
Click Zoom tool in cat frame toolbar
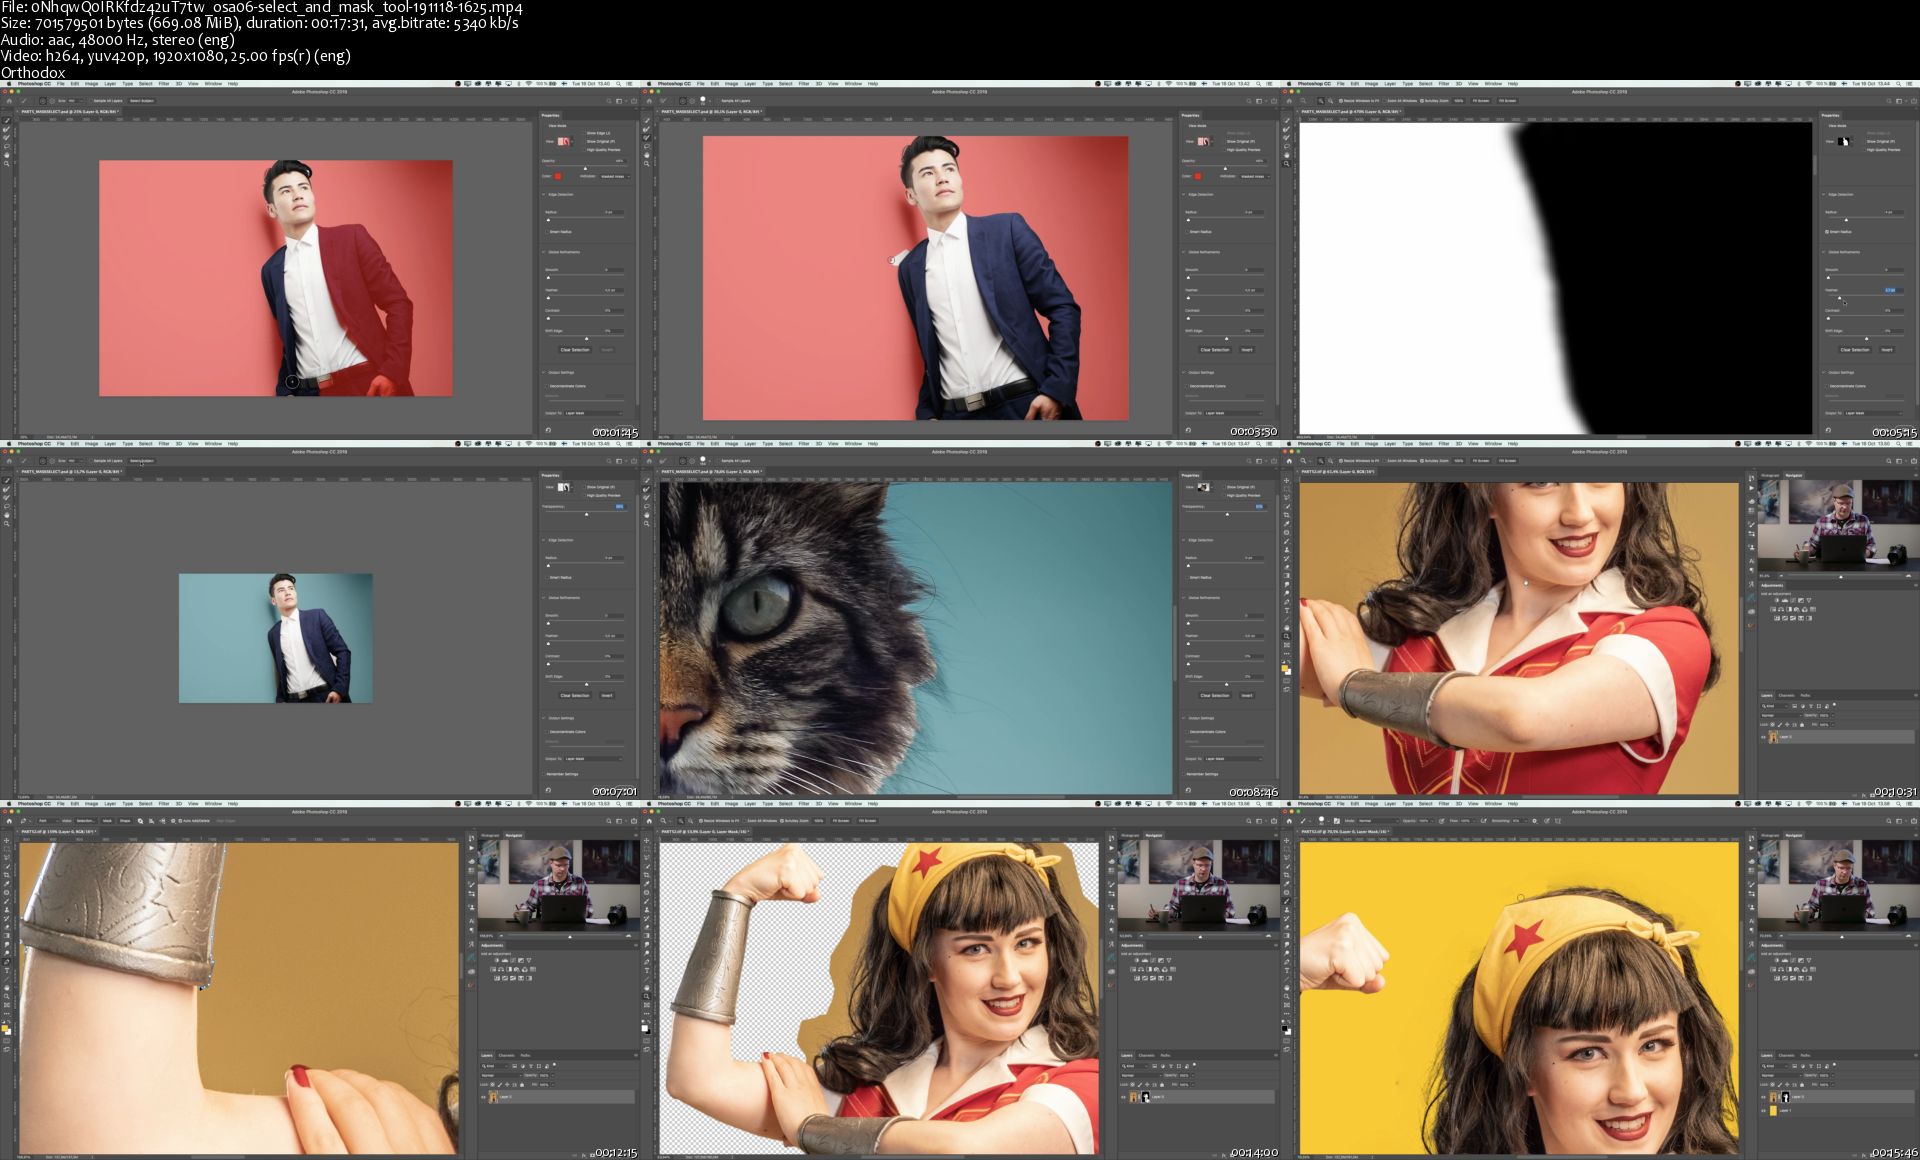pyautogui.click(x=647, y=523)
